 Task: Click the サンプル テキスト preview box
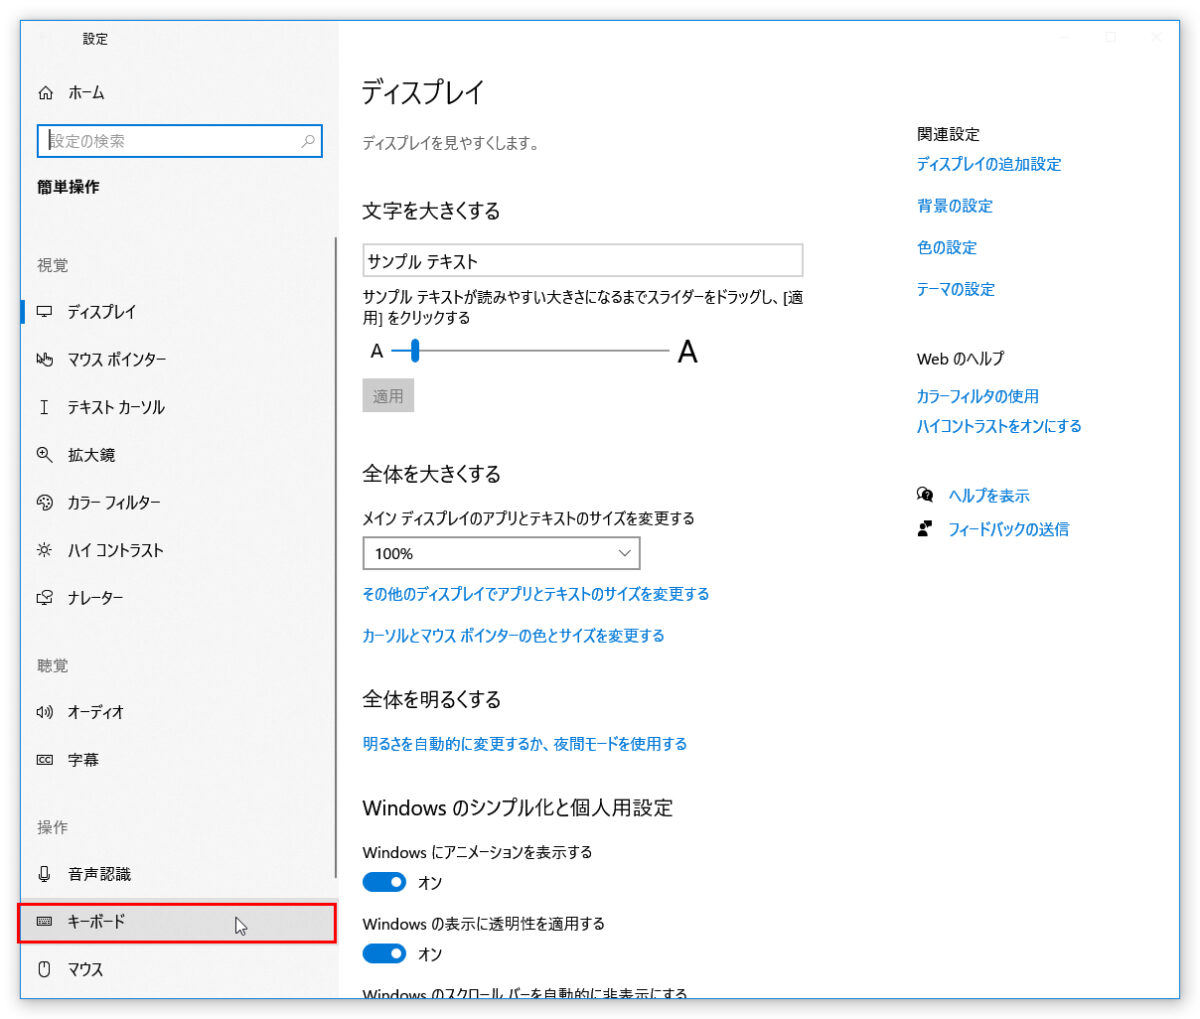point(582,261)
